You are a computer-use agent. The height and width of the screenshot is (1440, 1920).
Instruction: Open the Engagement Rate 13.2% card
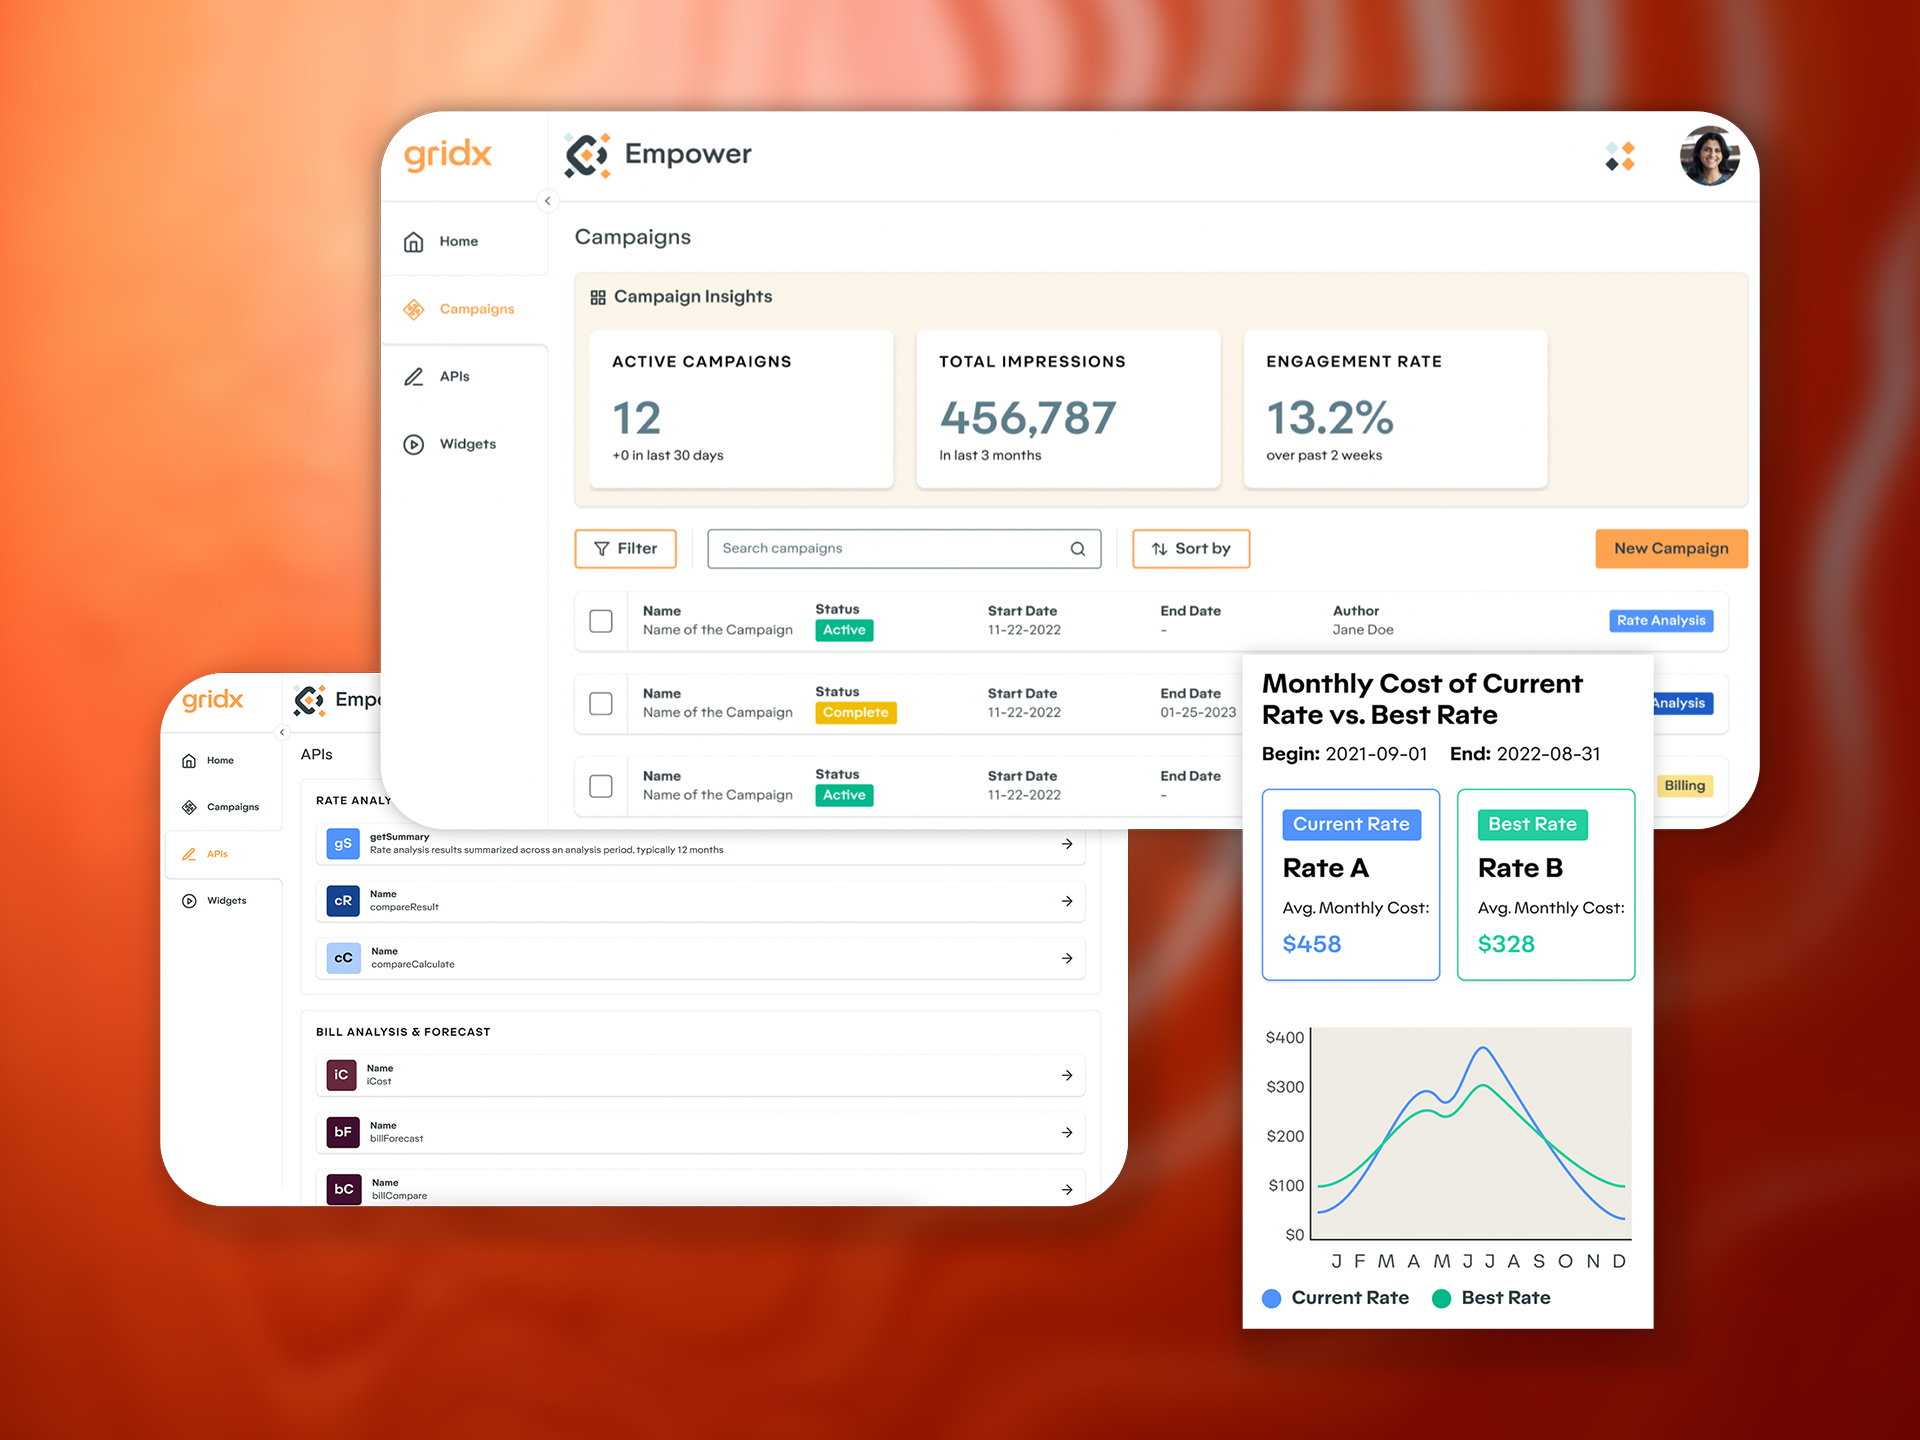pyautogui.click(x=1395, y=409)
